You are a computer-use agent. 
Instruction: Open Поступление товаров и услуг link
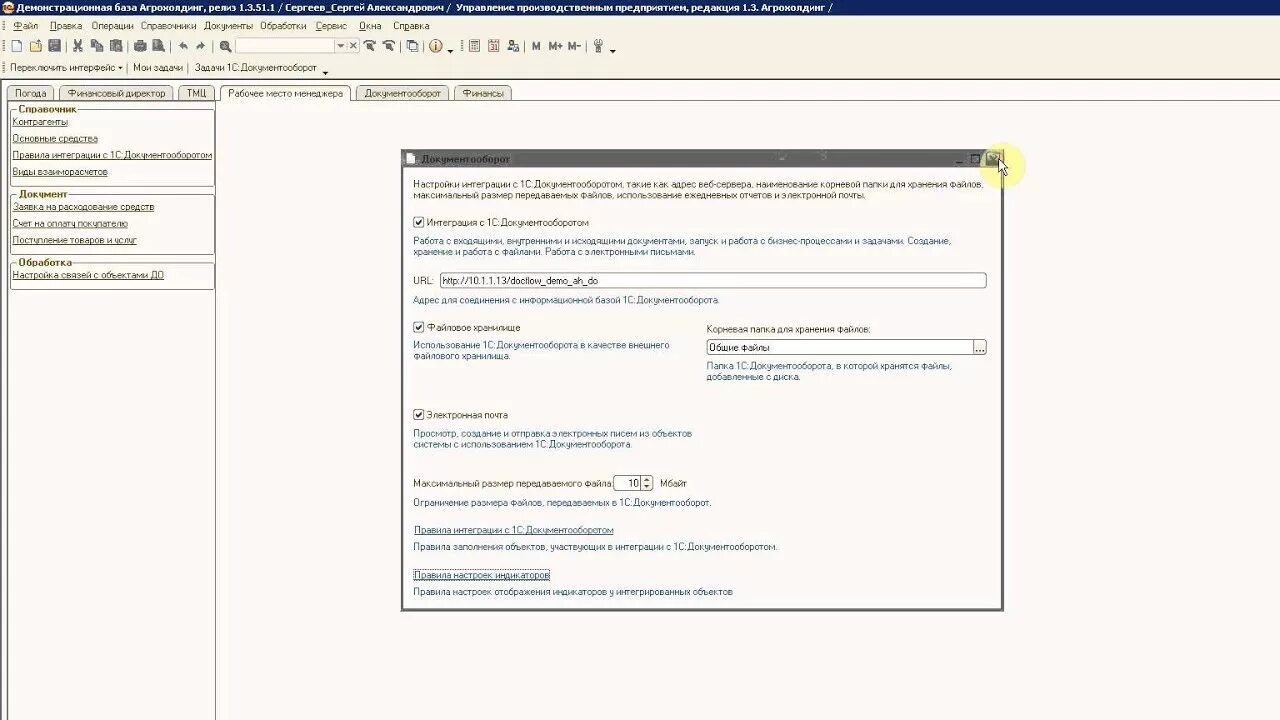[75, 240]
